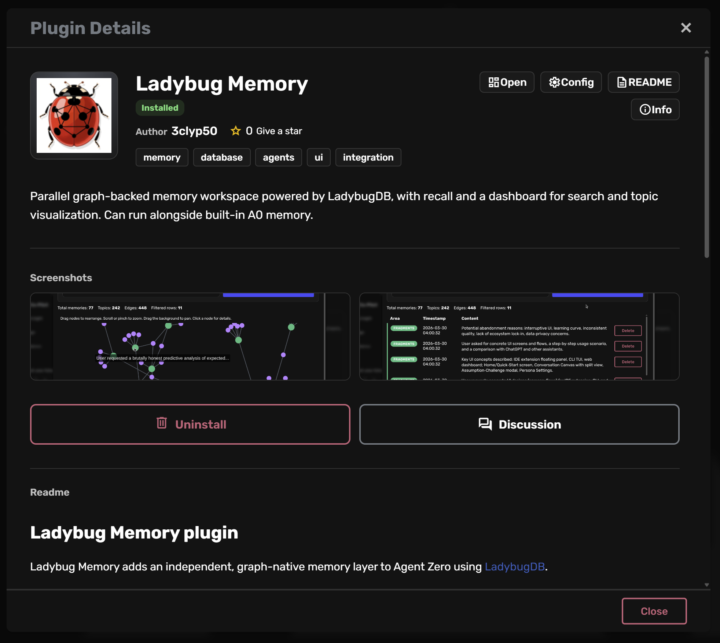View the plugin README file
This screenshot has width=720, height=643.
pos(643,82)
